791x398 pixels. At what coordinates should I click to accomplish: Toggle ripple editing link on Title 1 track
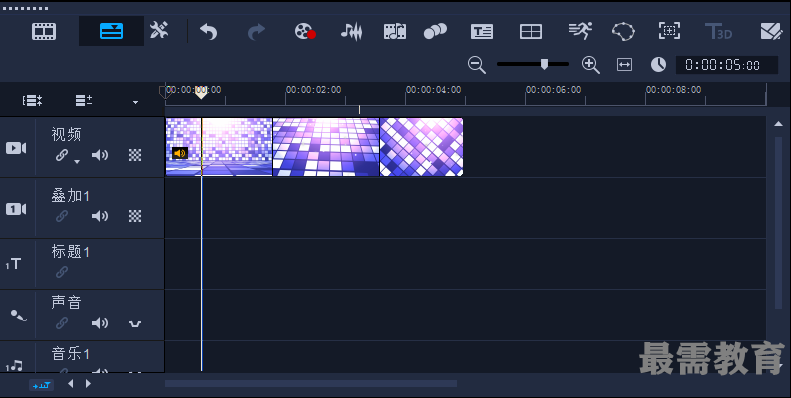click(62, 272)
